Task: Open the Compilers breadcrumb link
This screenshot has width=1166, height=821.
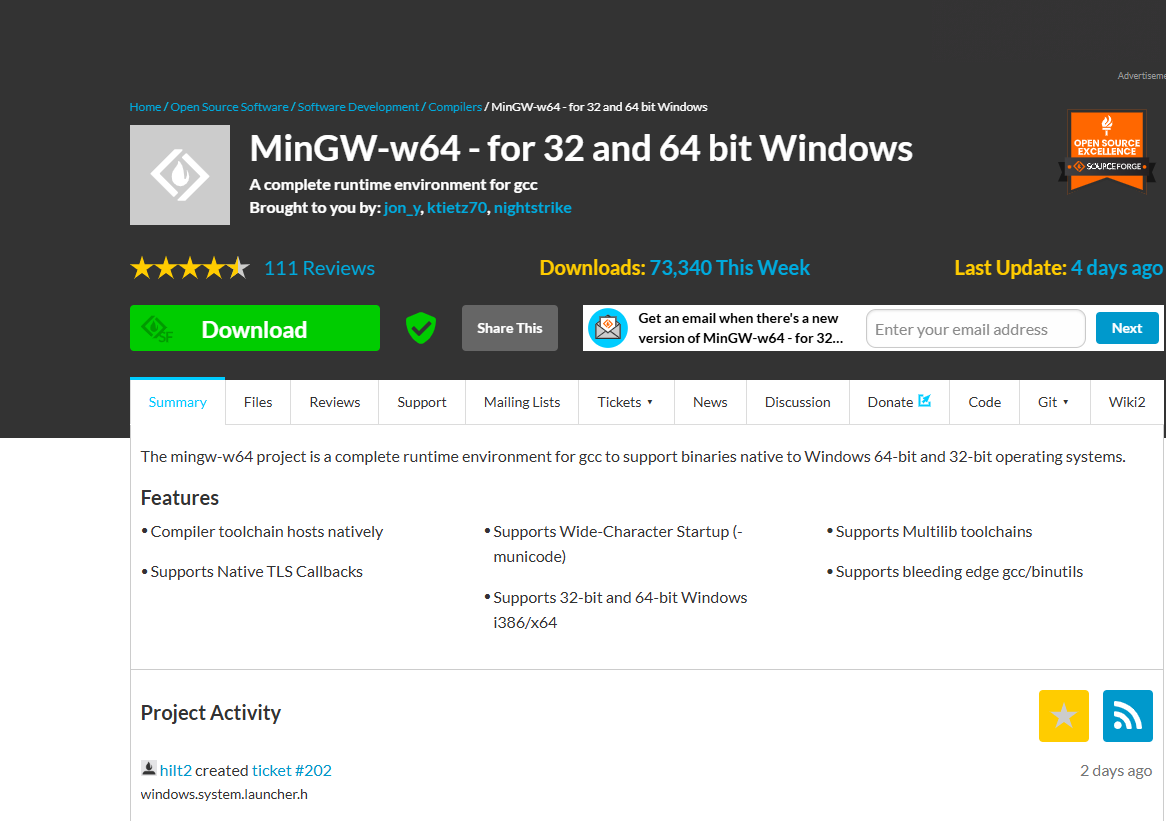Action: tap(455, 107)
